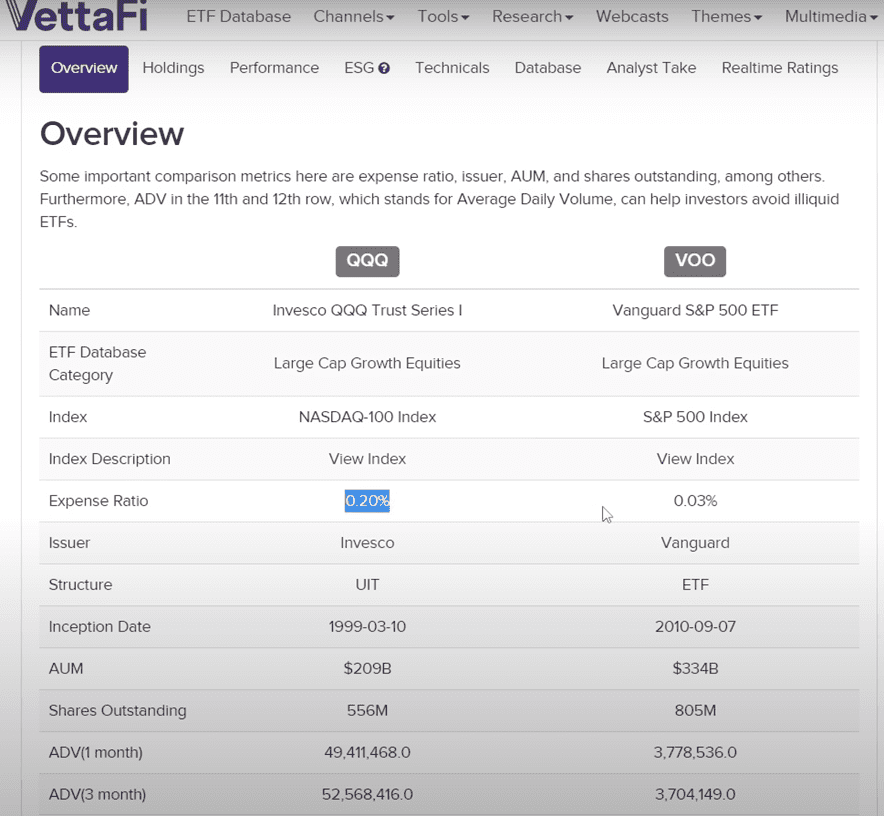The image size is (884, 816).
Task: Go to ETF Database in navigation
Action: coord(238,17)
